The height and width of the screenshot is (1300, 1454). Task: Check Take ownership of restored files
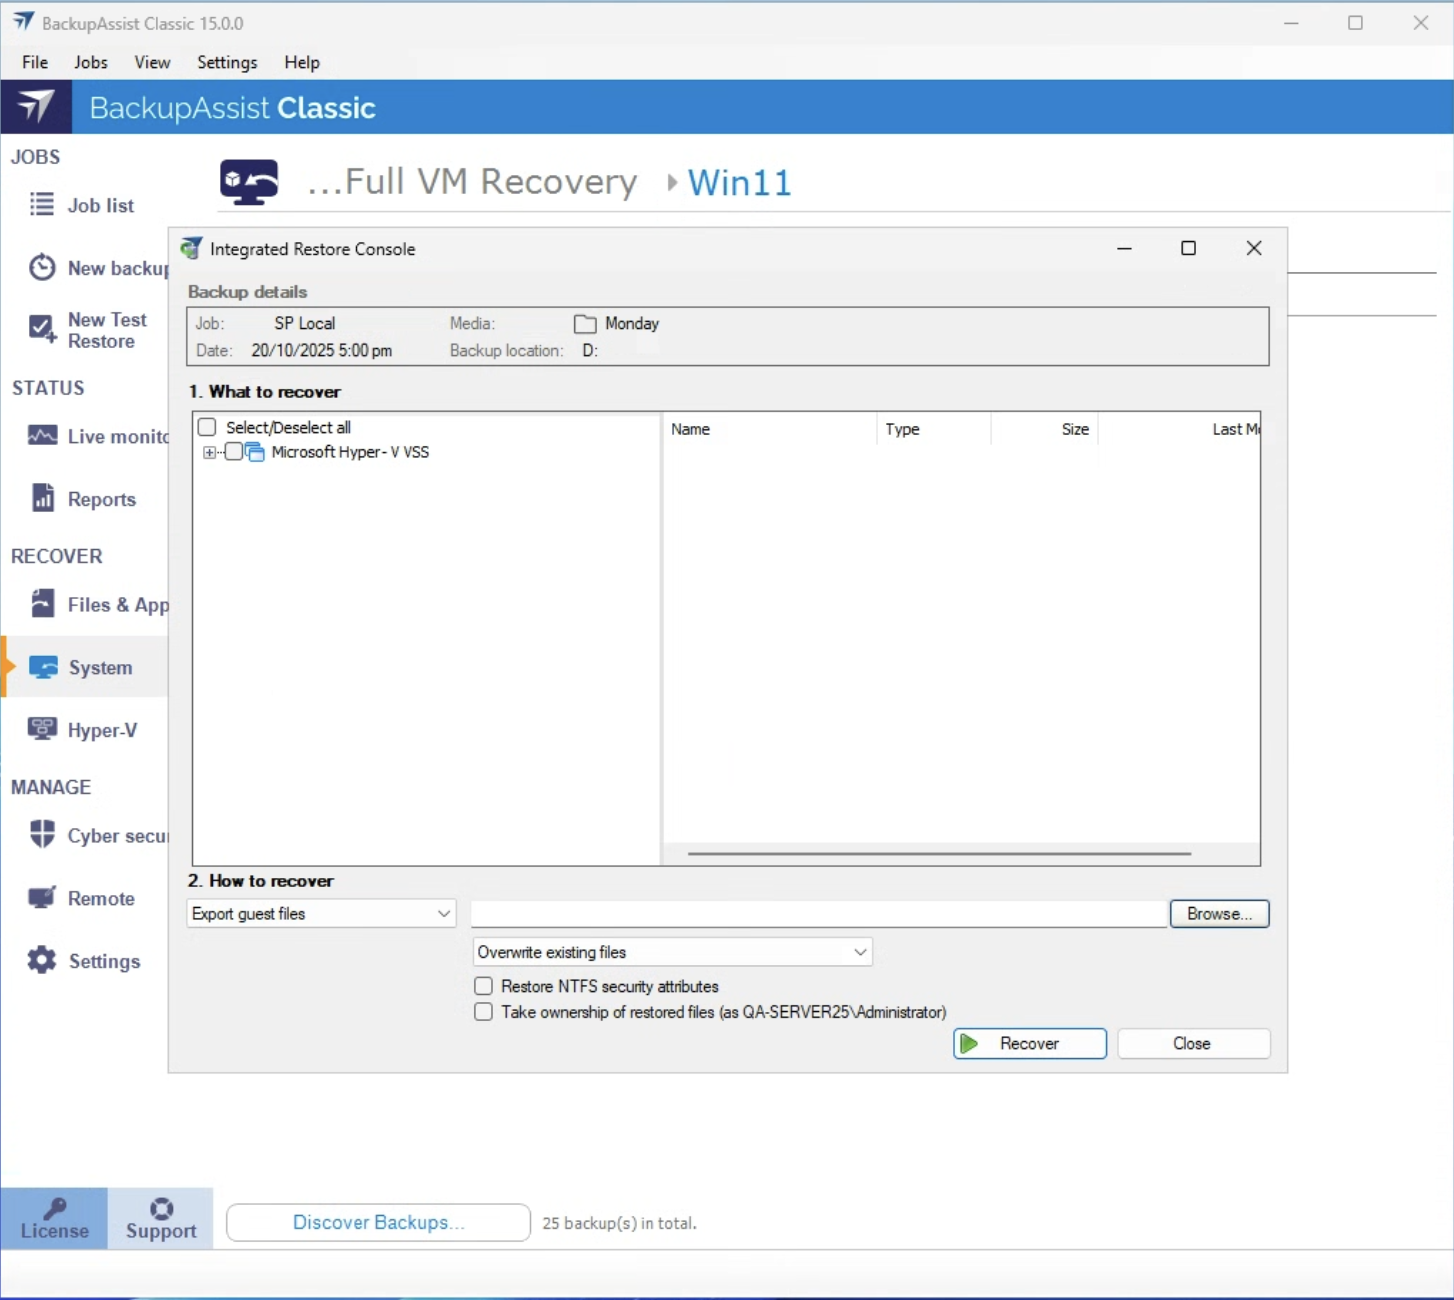pyautogui.click(x=484, y=1012)
